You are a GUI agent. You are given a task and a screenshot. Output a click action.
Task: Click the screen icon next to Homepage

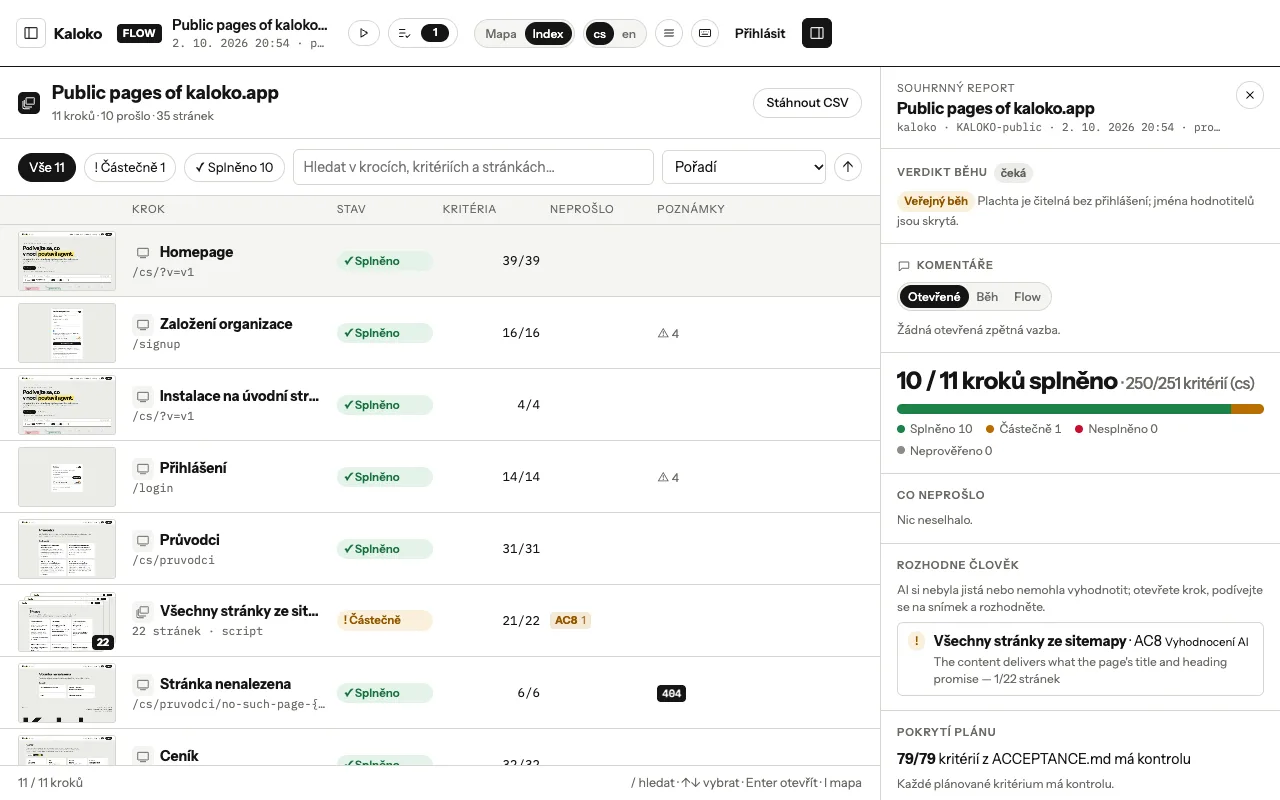pos(143,253)
